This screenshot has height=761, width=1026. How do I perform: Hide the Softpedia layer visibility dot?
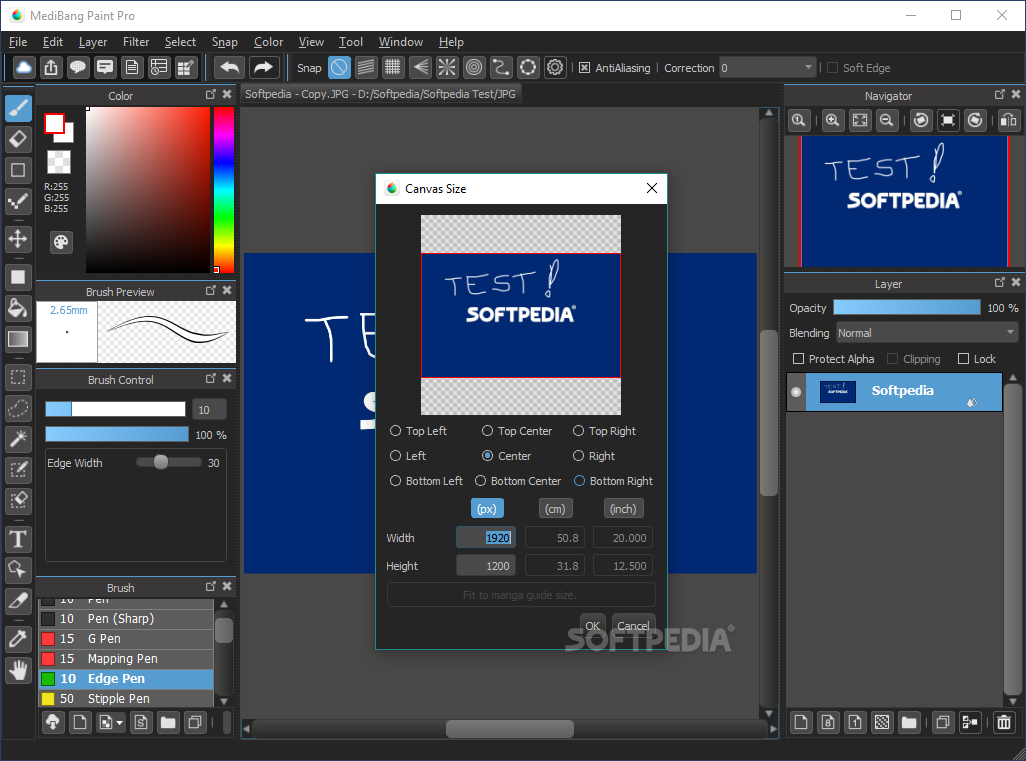click(796, 392)
